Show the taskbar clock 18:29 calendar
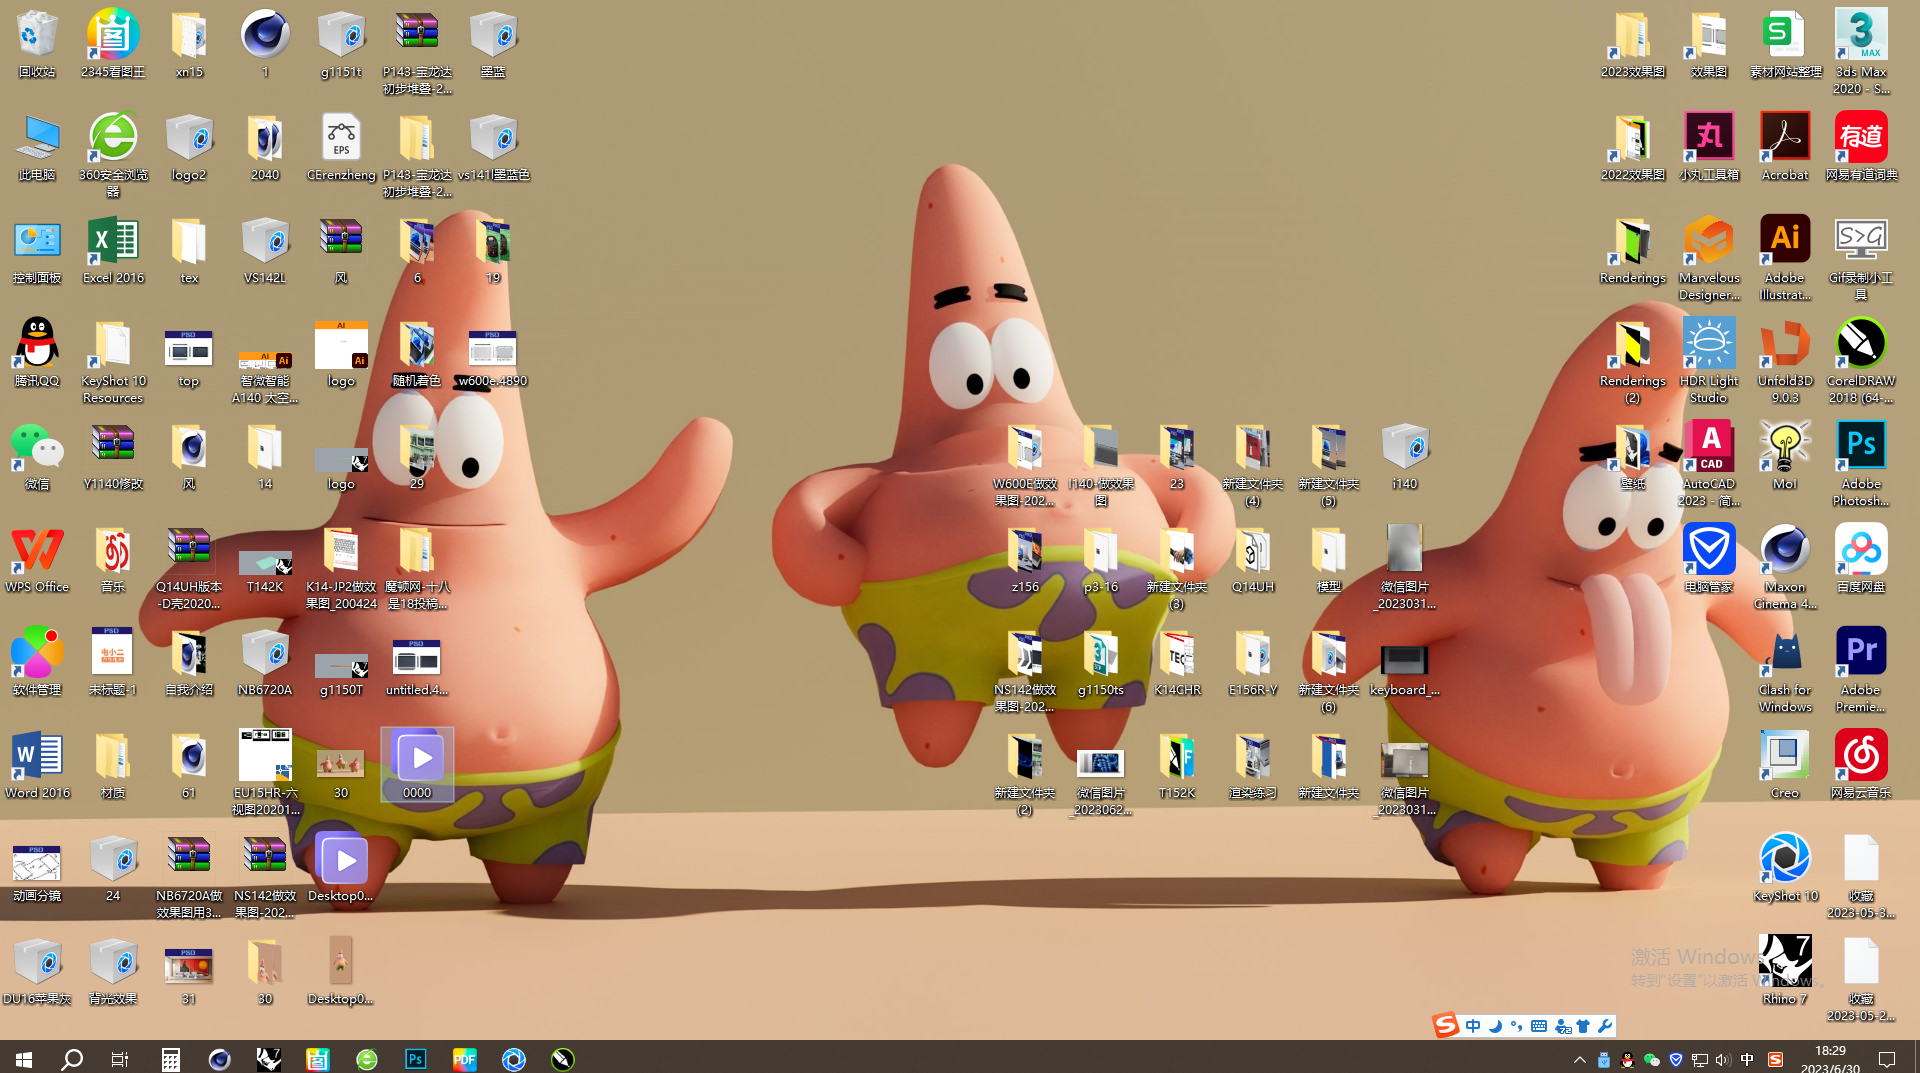This screenshot has width=1920, height=1073. [1830, 1059]
